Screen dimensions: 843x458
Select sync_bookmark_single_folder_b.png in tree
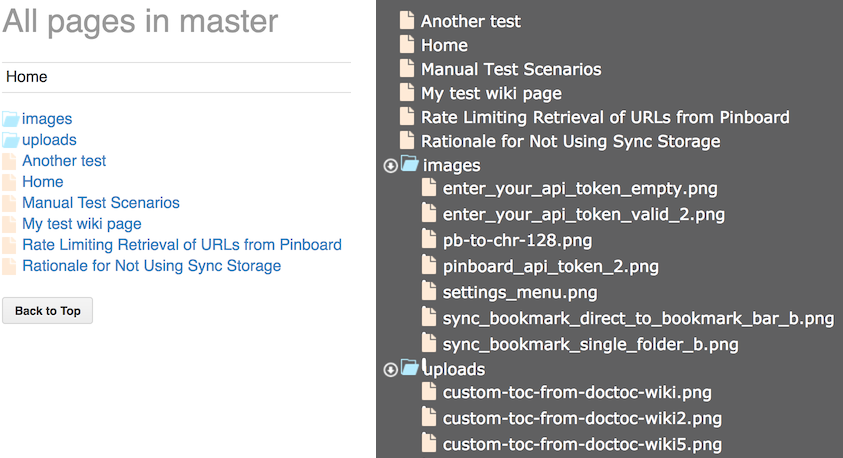(590, 345)
